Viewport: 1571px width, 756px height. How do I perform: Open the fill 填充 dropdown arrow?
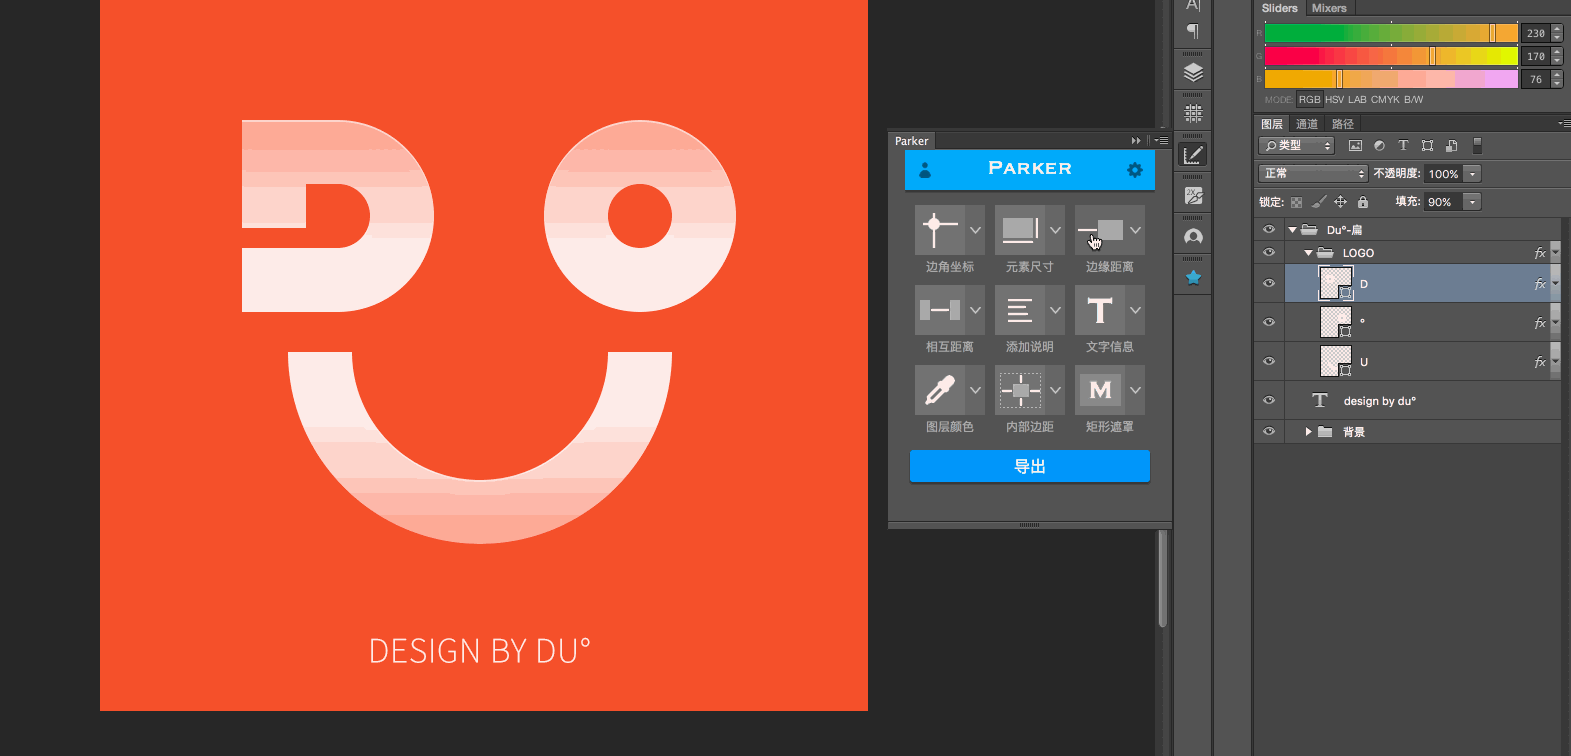coord(1472,202)
